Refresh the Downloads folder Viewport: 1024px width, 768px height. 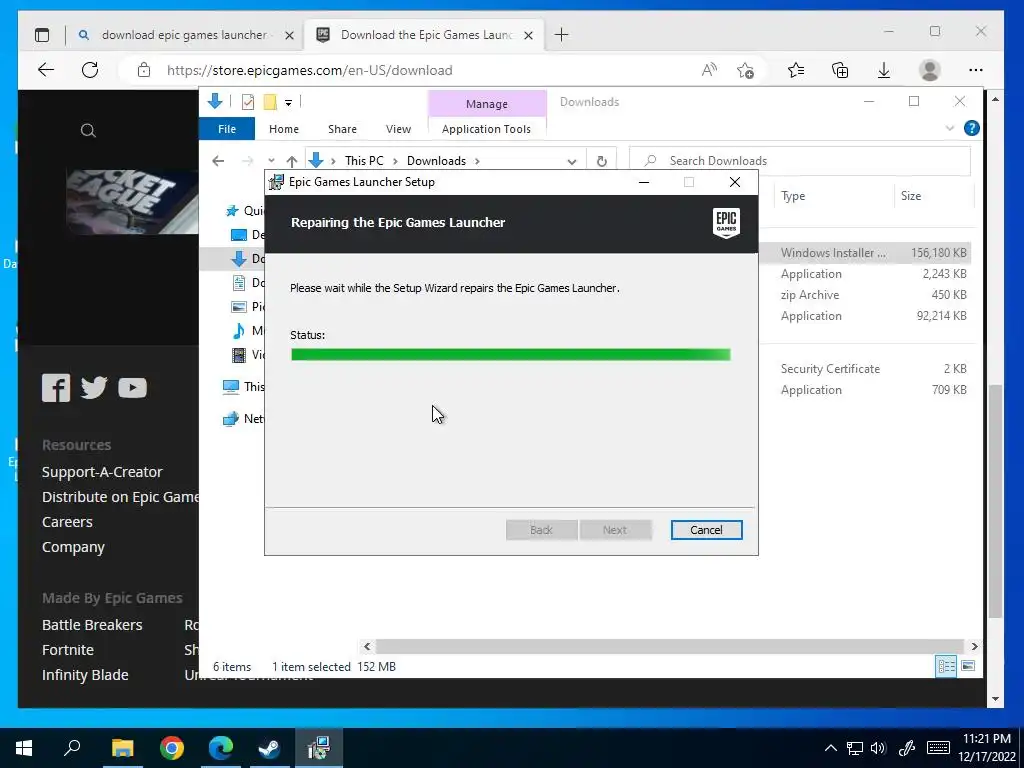601,161
